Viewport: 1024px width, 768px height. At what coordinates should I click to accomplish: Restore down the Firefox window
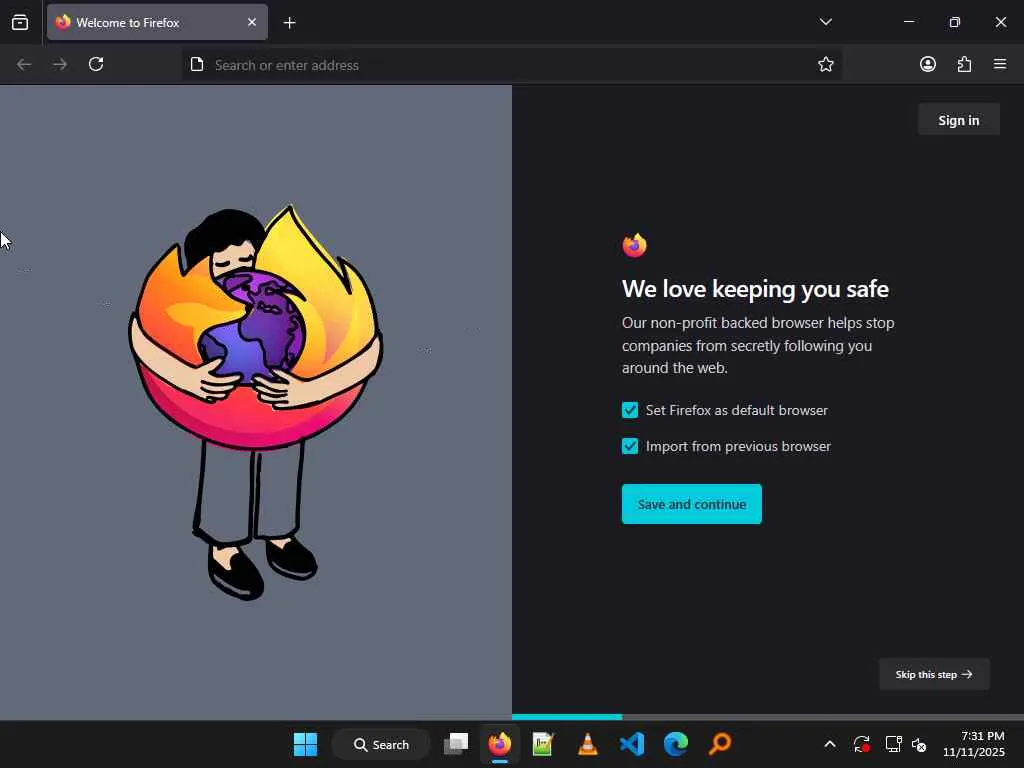pyautogui.click(x=954, y=22)
